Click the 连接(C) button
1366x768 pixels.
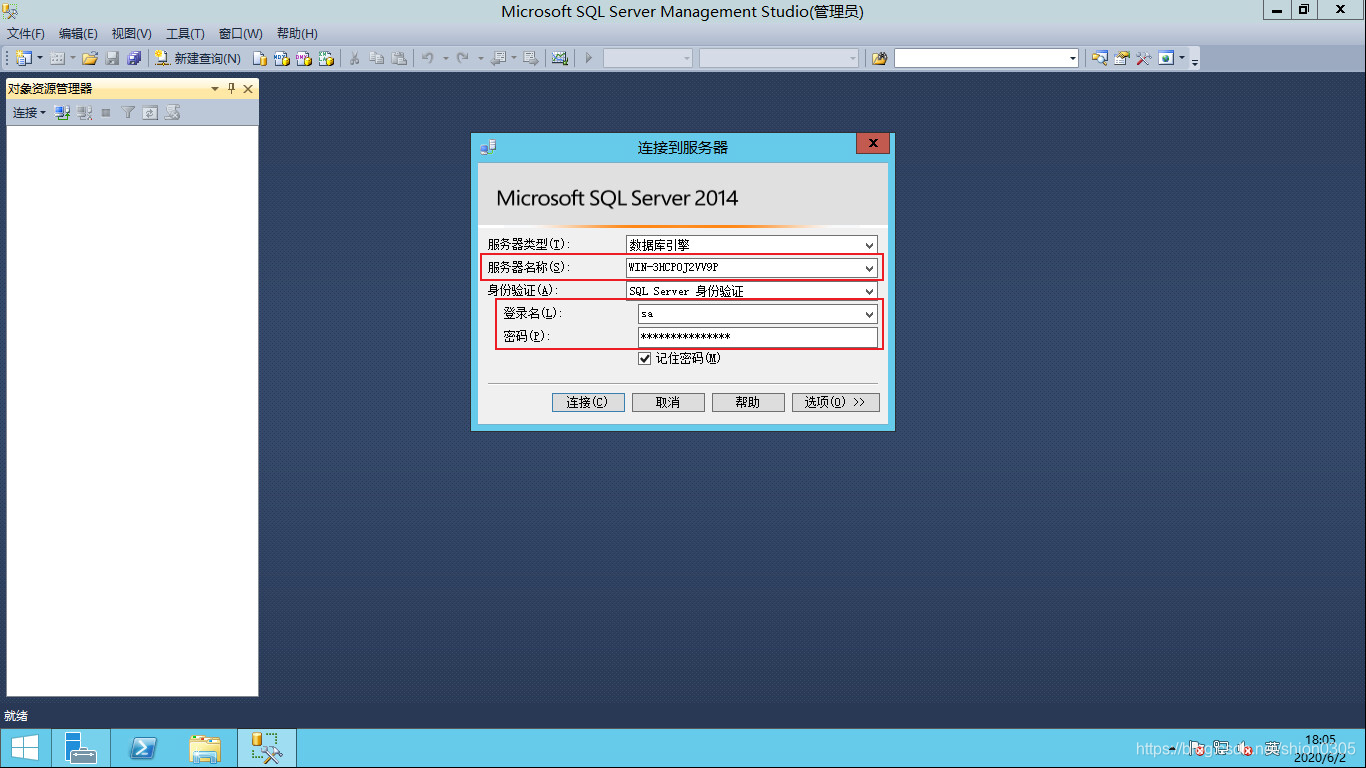click(x=588, y=402)
